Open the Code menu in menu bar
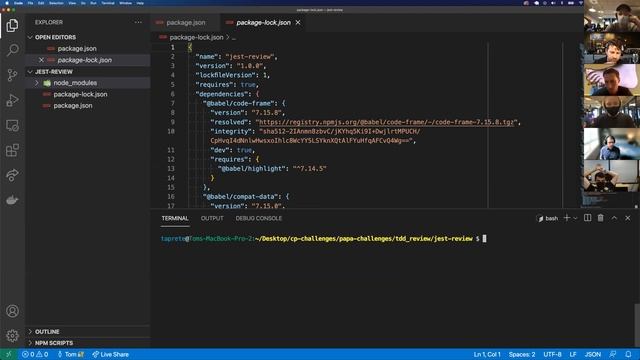The height and width of the screenshot is (360, 640). tap(18, 3)
